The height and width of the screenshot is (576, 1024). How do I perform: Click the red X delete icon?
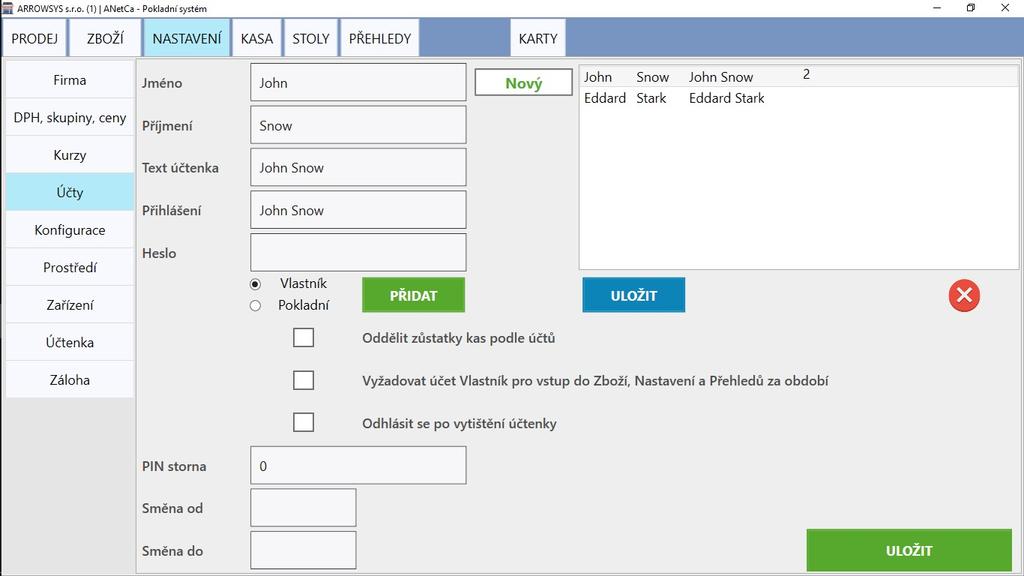pyautogui.click(x=964, y=296)
